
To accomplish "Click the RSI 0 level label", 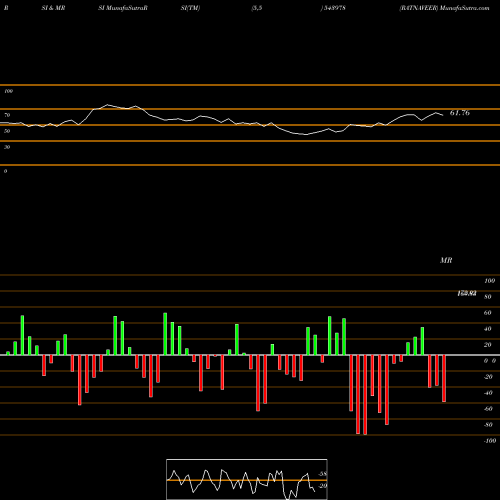I will coord(5,171).
